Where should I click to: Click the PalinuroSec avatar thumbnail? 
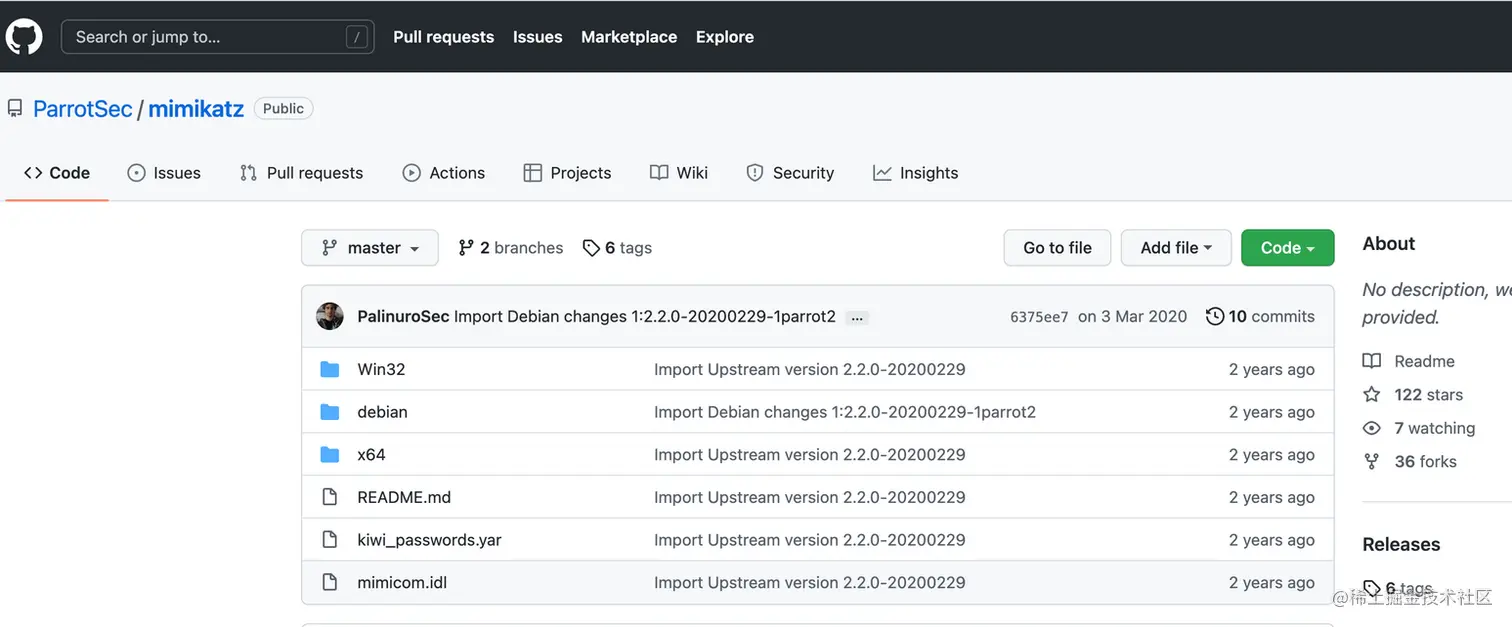pyautogui.click(x=330, y=316)
